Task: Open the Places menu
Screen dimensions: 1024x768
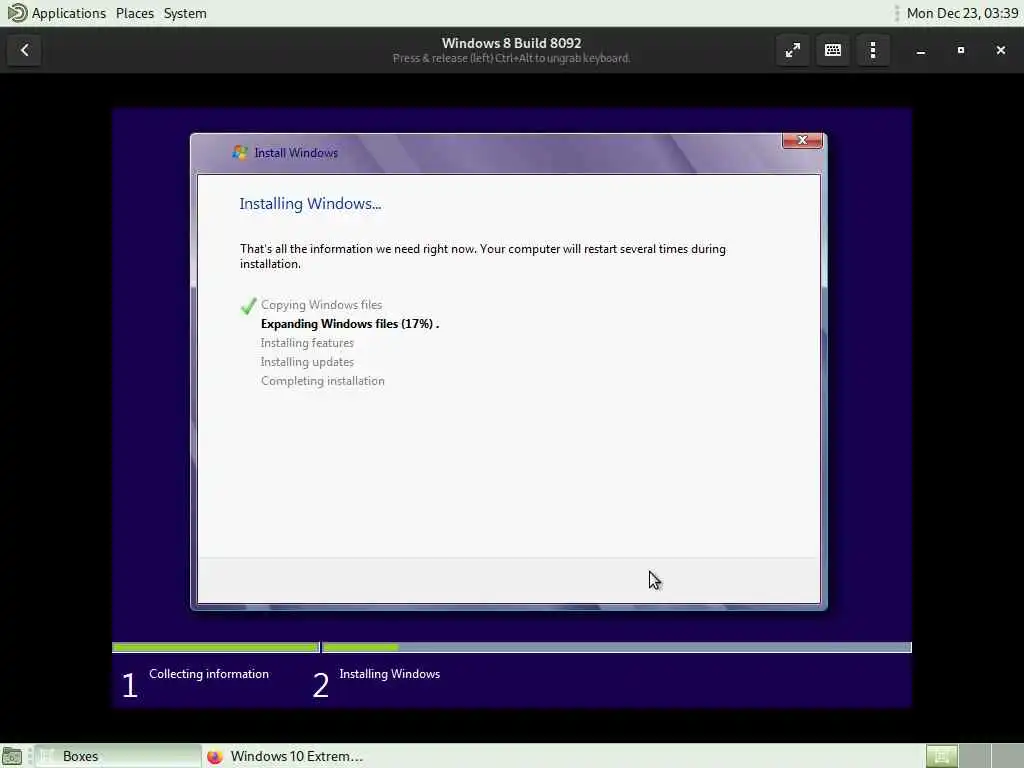Action: 135,13
